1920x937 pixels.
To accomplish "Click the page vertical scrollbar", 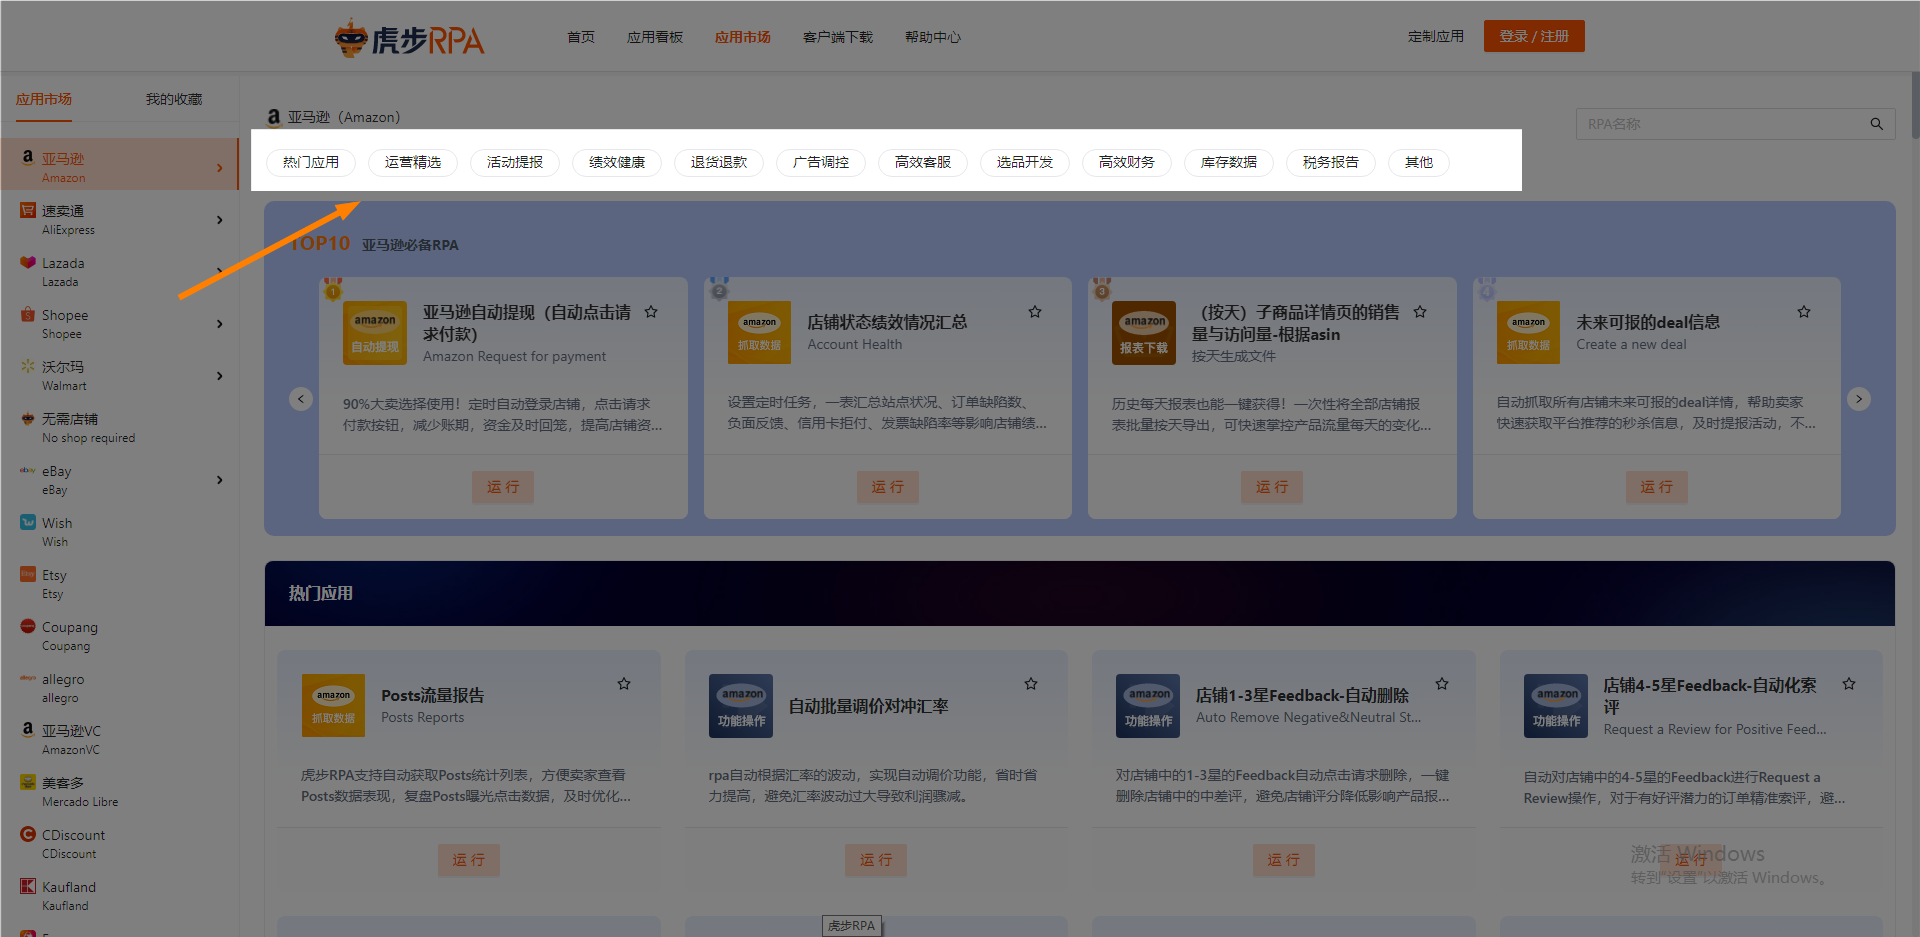I will (x=1914, y=105).
